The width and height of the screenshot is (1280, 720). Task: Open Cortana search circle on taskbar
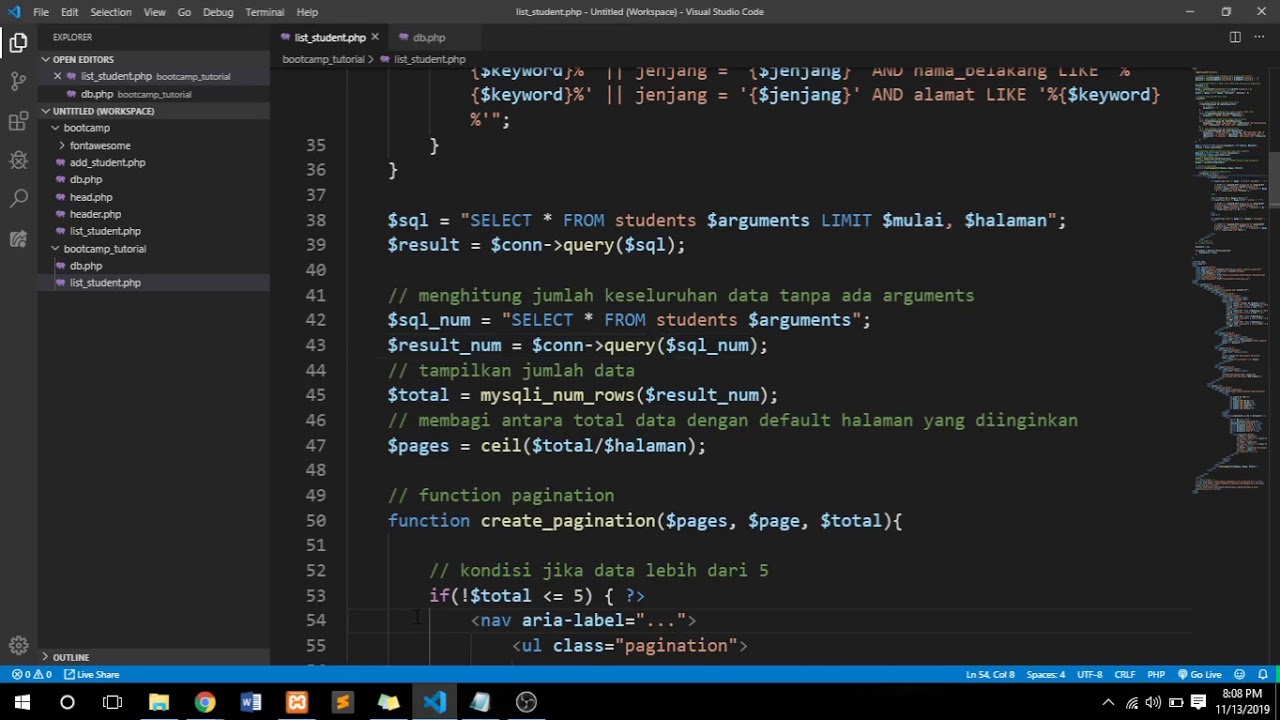pos(67,702)
